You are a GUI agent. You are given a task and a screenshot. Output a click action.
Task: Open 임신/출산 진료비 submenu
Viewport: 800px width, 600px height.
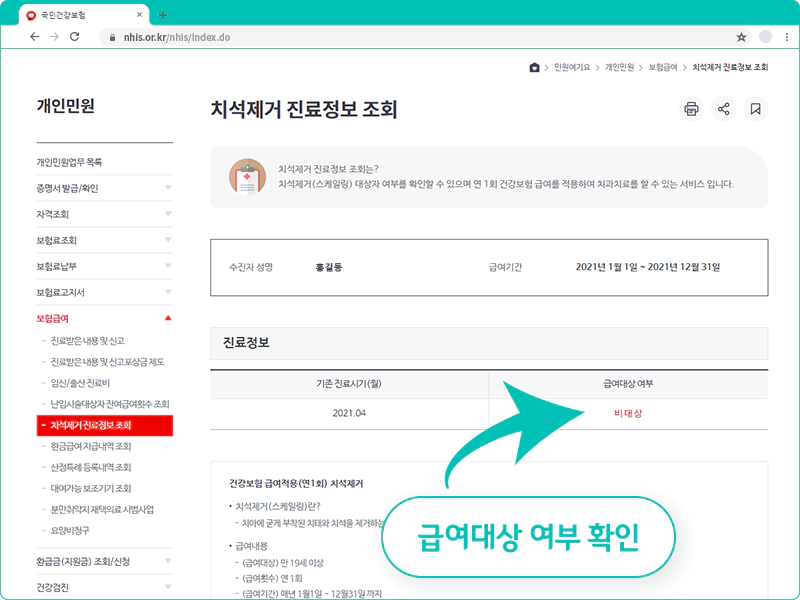(80, 383)
